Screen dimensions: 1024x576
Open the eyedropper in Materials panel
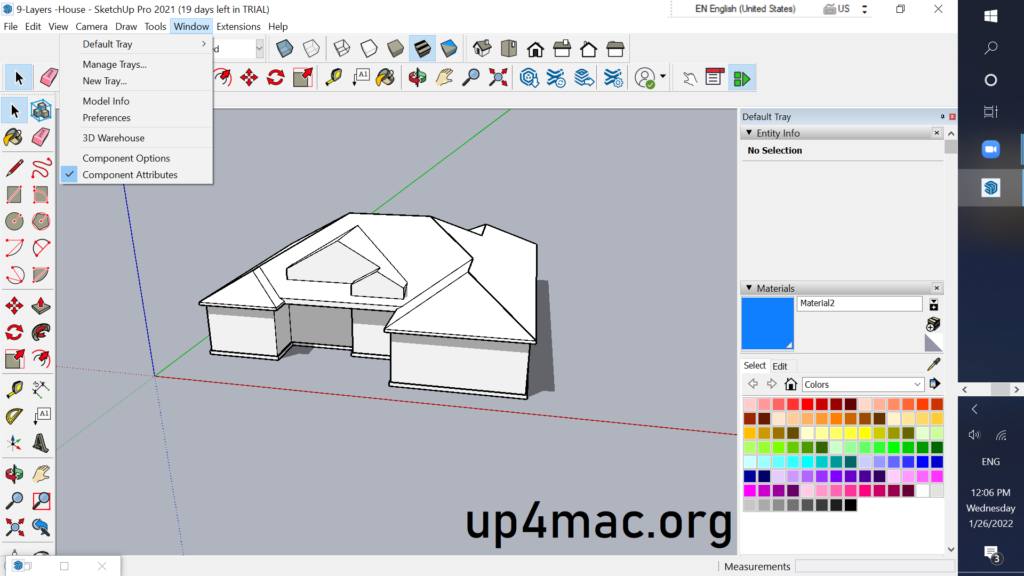(936, 364)
